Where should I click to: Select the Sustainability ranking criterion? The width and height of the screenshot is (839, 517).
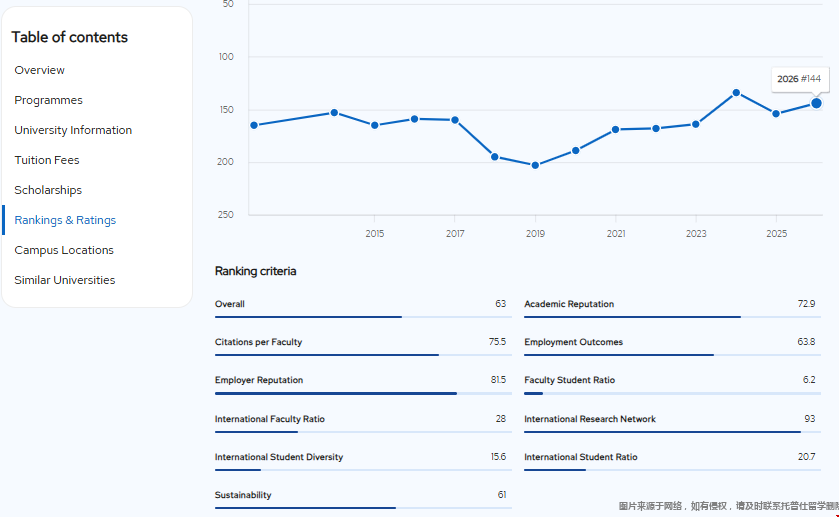(243, 495)
